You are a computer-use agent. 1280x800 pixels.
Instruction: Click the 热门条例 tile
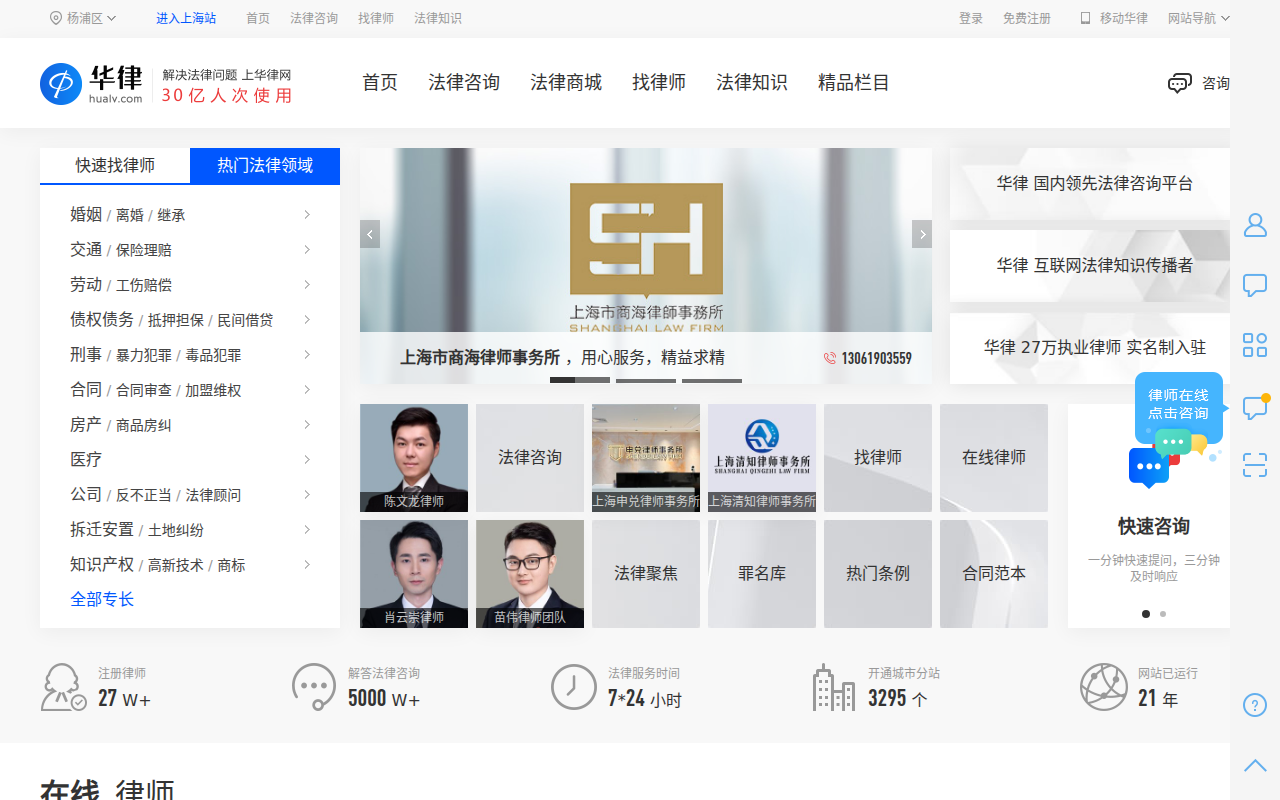pos(878,574)
